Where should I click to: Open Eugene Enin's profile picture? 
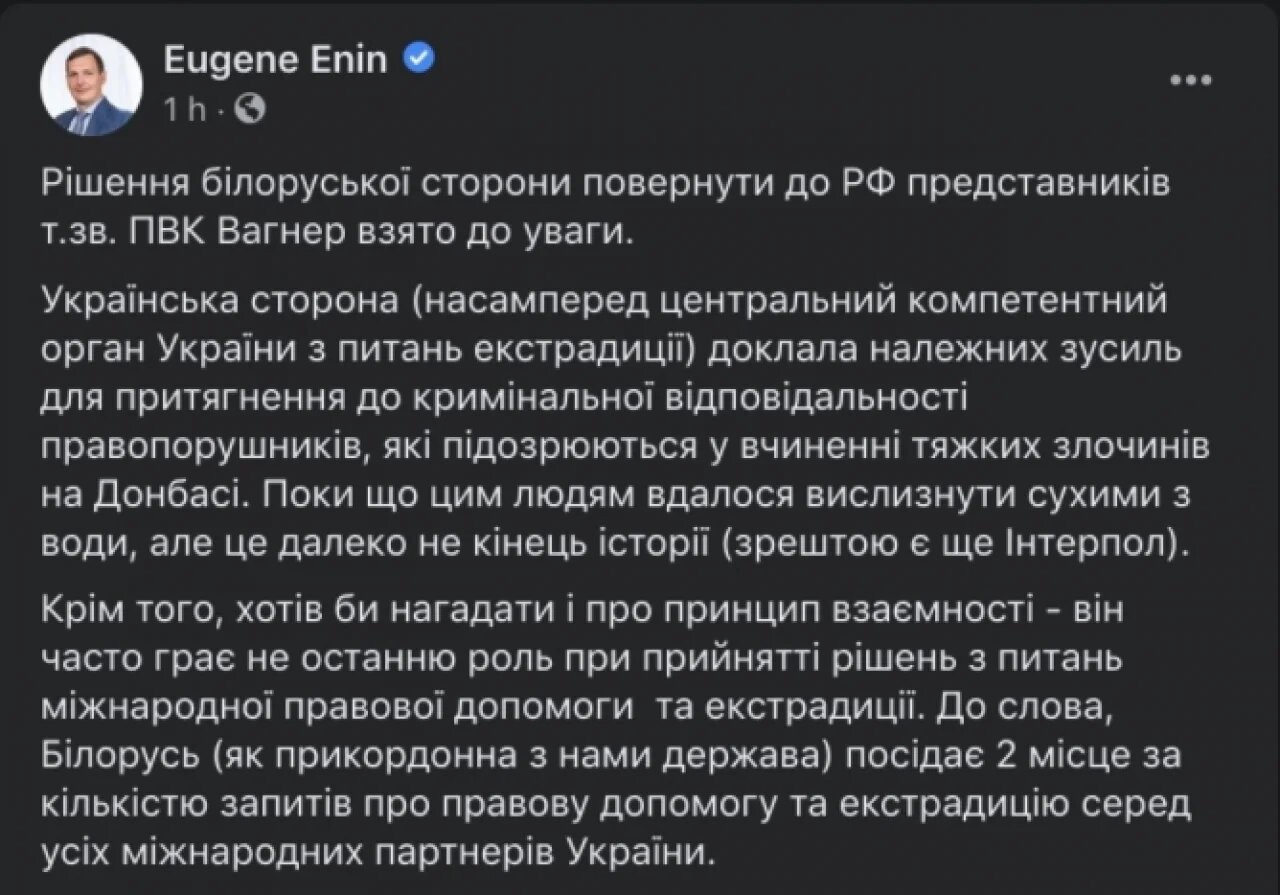click(91, 85)
